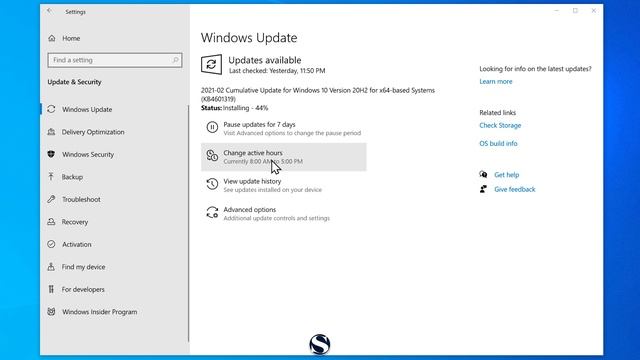
Task: Click the sidebar vertical scrollbar
Action: coord(188,223)
